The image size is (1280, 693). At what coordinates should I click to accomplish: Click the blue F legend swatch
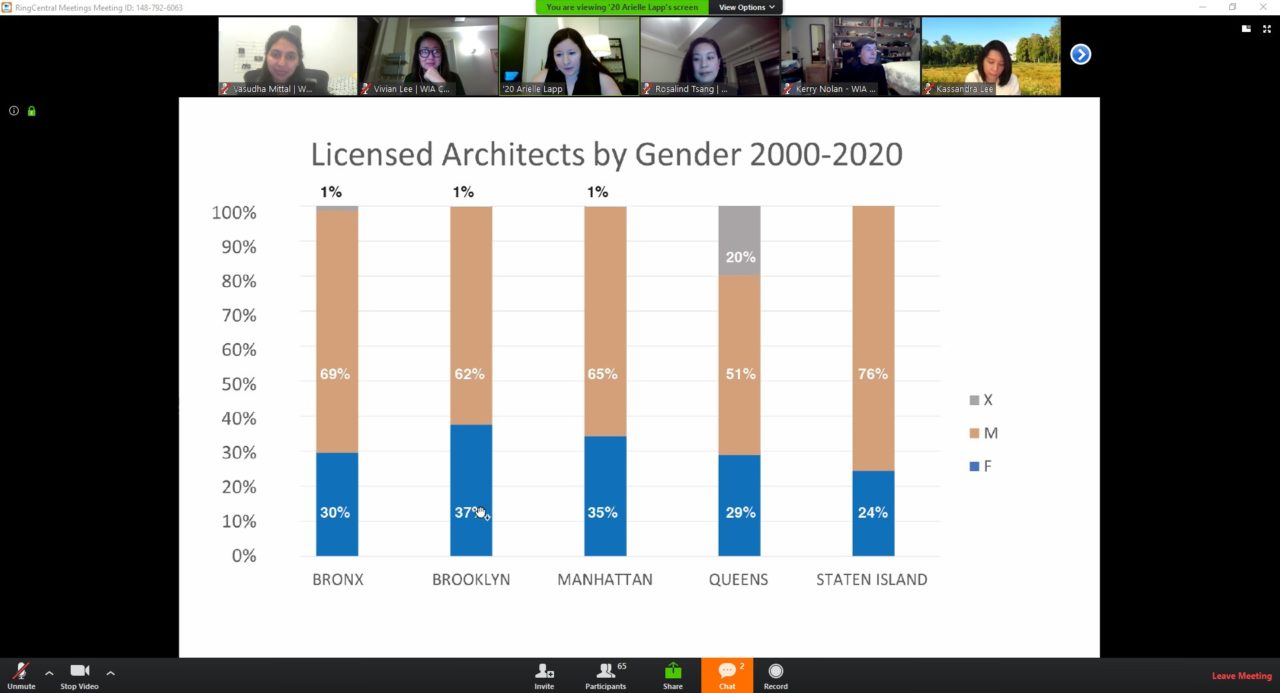tap(974, 467)
